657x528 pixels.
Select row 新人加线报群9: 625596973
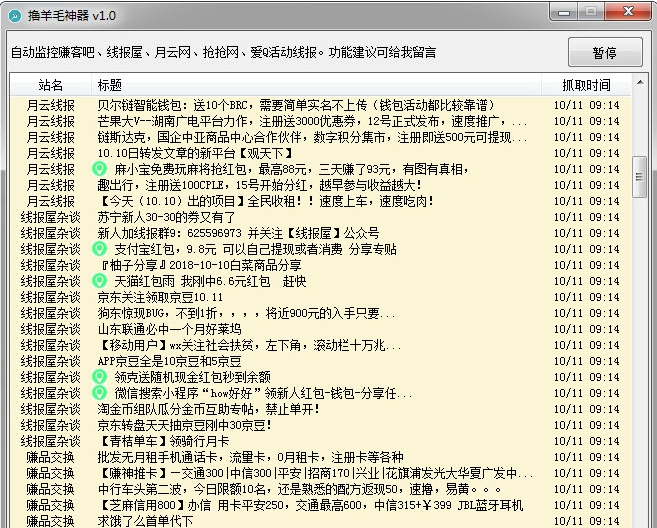coord(321,233)
